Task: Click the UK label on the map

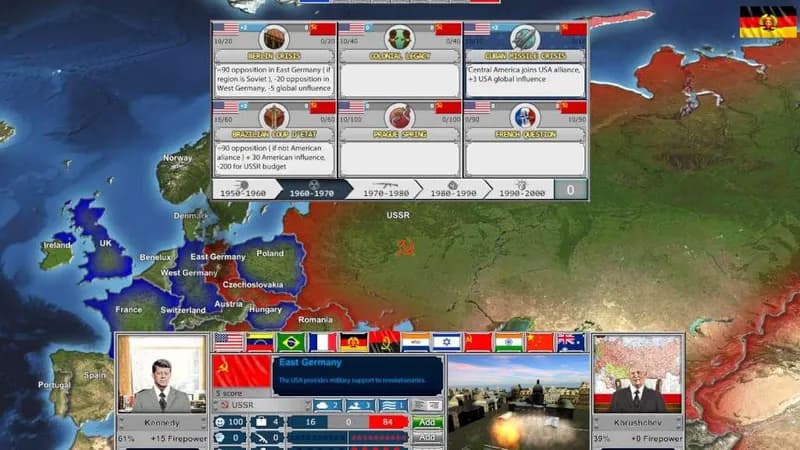Action: 106,243
